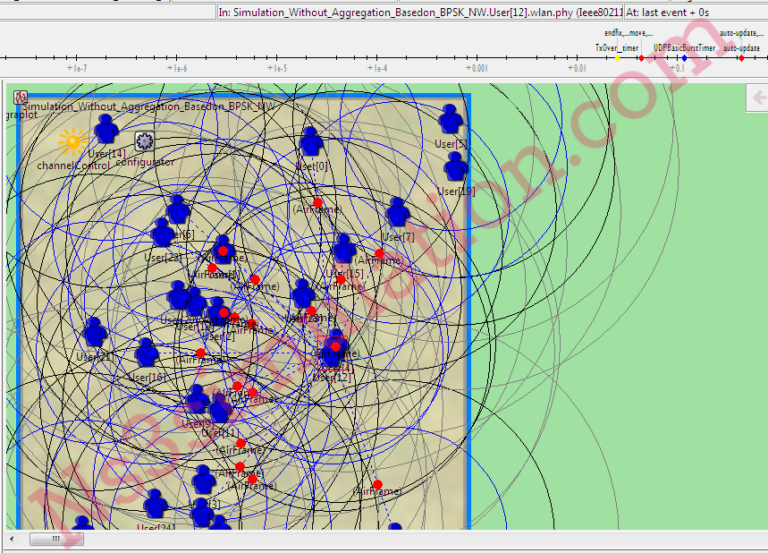
Task: Click the channelControl sun icon
Action: [73, 142]
